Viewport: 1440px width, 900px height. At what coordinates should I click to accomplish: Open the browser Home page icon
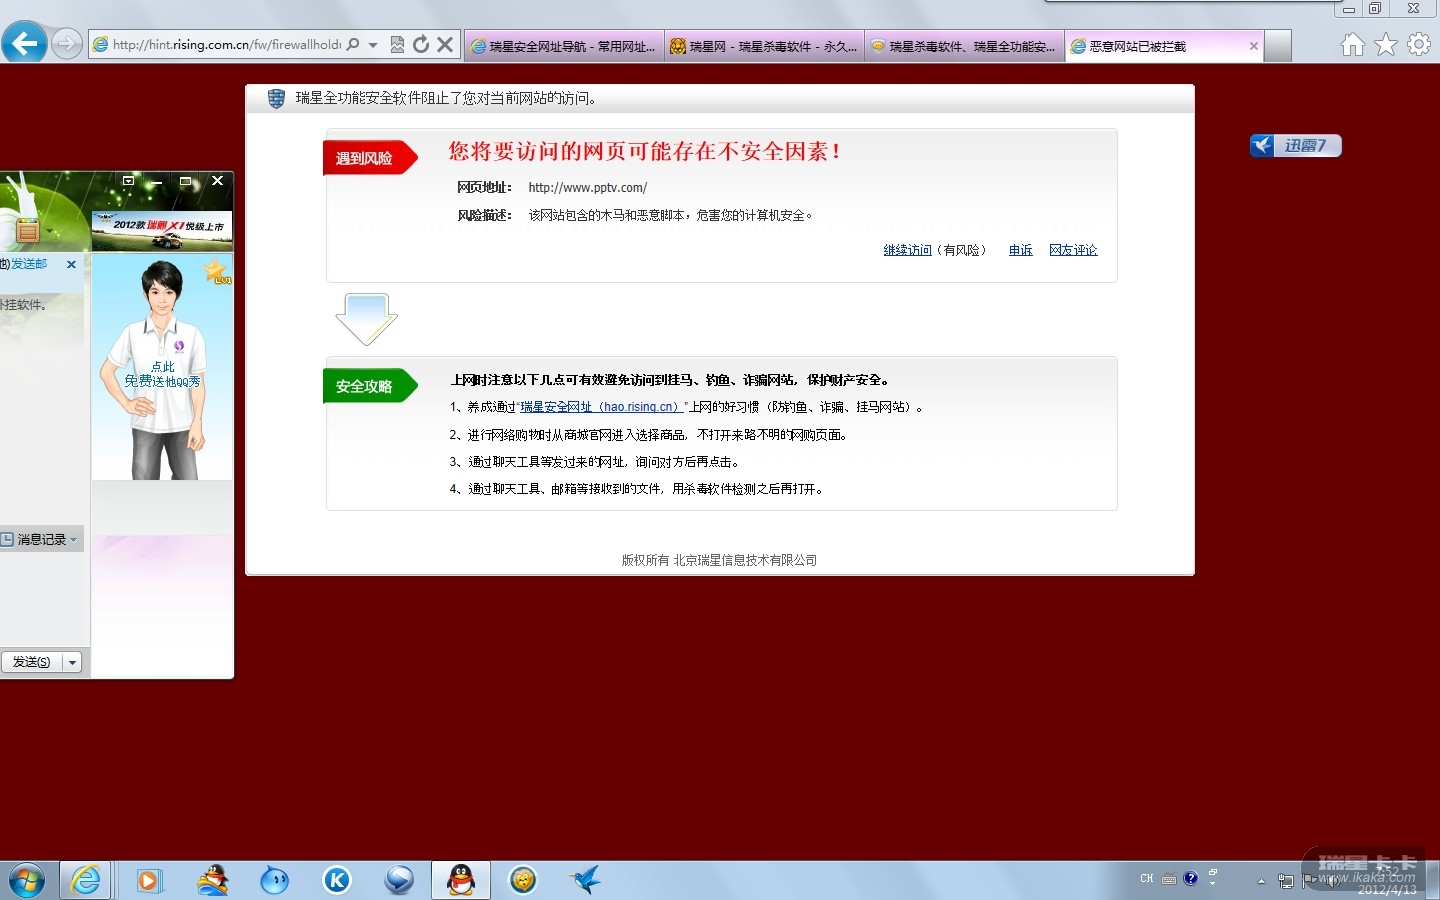pos(1353,45)
